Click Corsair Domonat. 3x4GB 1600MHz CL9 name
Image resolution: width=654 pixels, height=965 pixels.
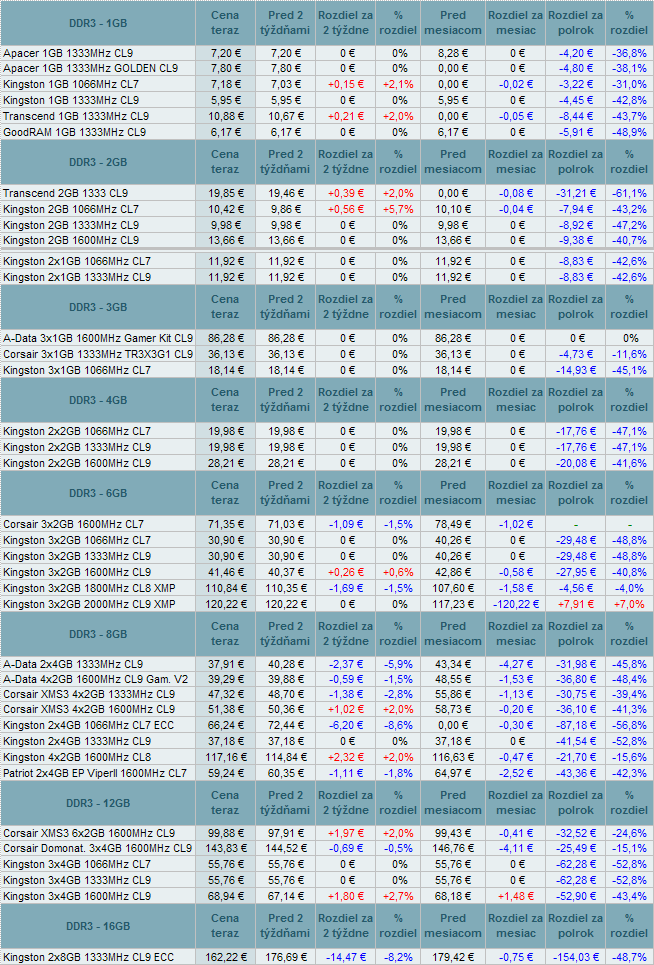tap(97, 848)
